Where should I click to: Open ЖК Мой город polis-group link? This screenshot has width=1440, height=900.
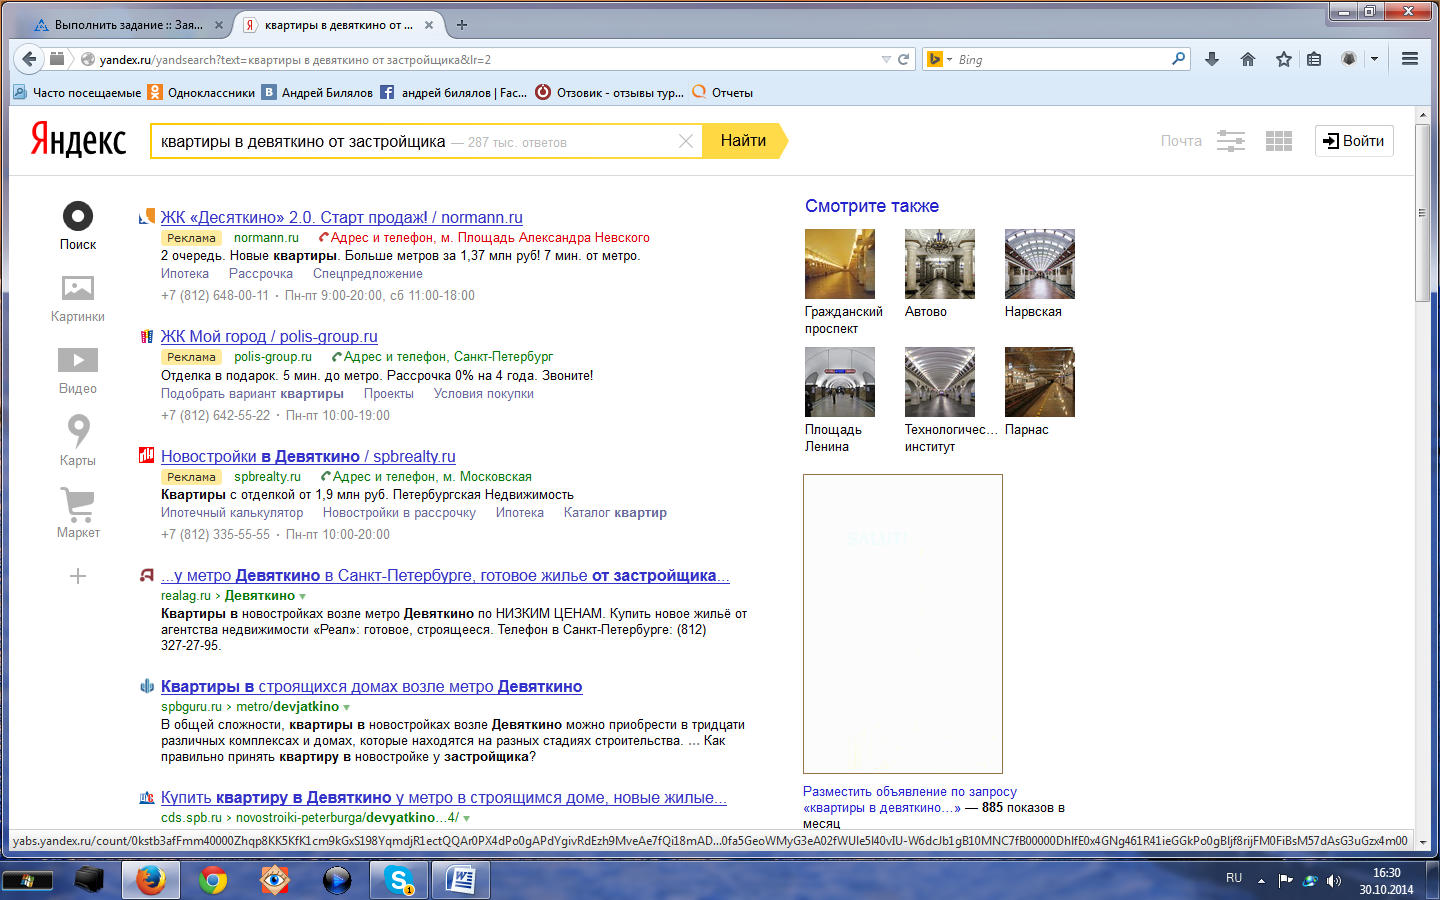[x=269, y=336]
